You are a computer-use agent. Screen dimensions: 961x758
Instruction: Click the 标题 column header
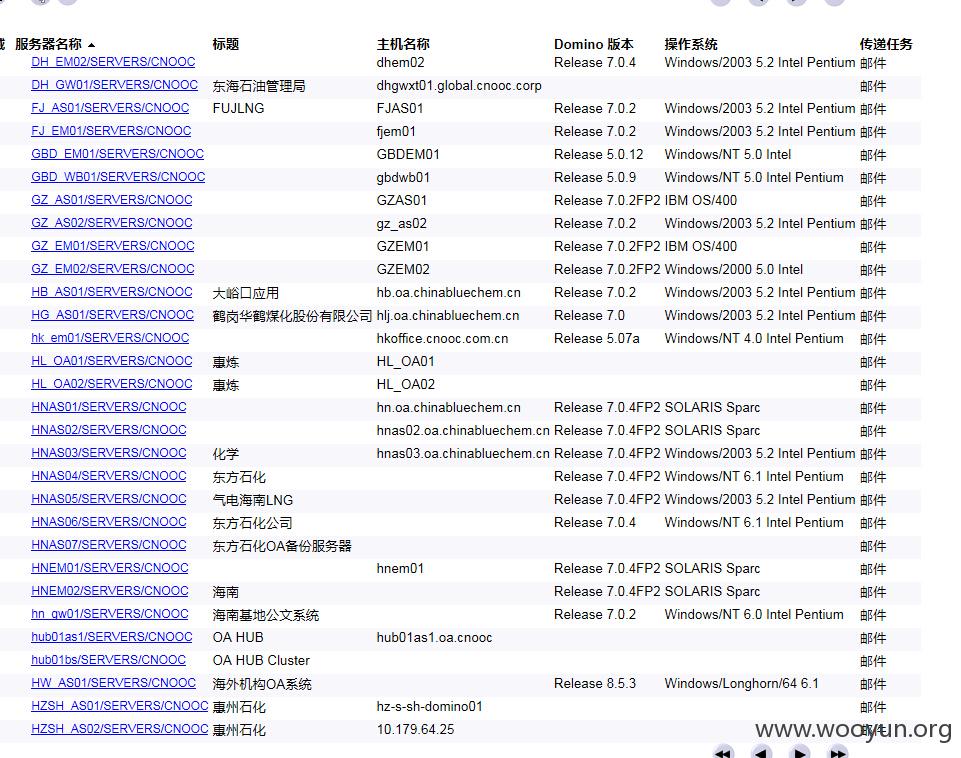(226, 44)
